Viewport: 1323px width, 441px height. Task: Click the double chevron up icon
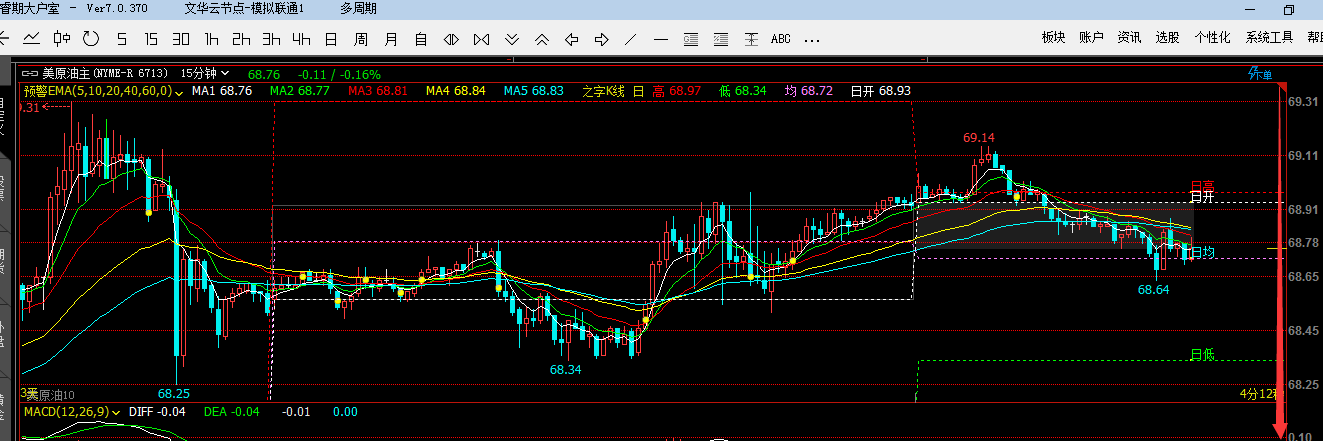click(542, 39)
